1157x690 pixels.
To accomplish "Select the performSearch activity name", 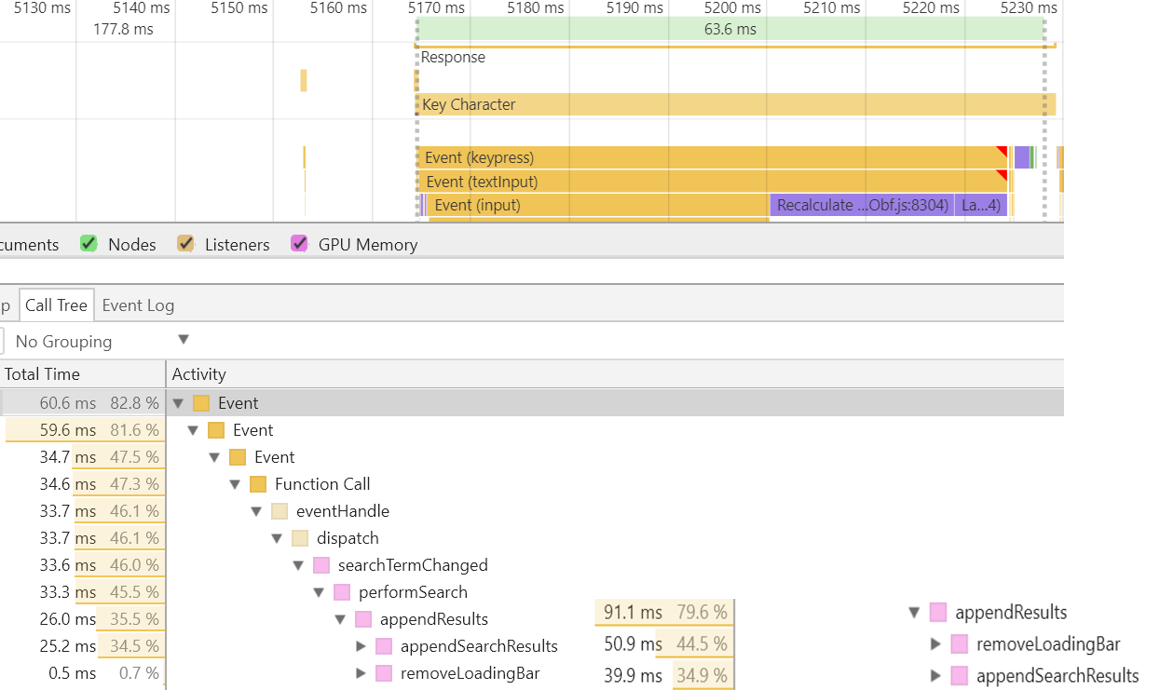I will [x=413, y=592].
